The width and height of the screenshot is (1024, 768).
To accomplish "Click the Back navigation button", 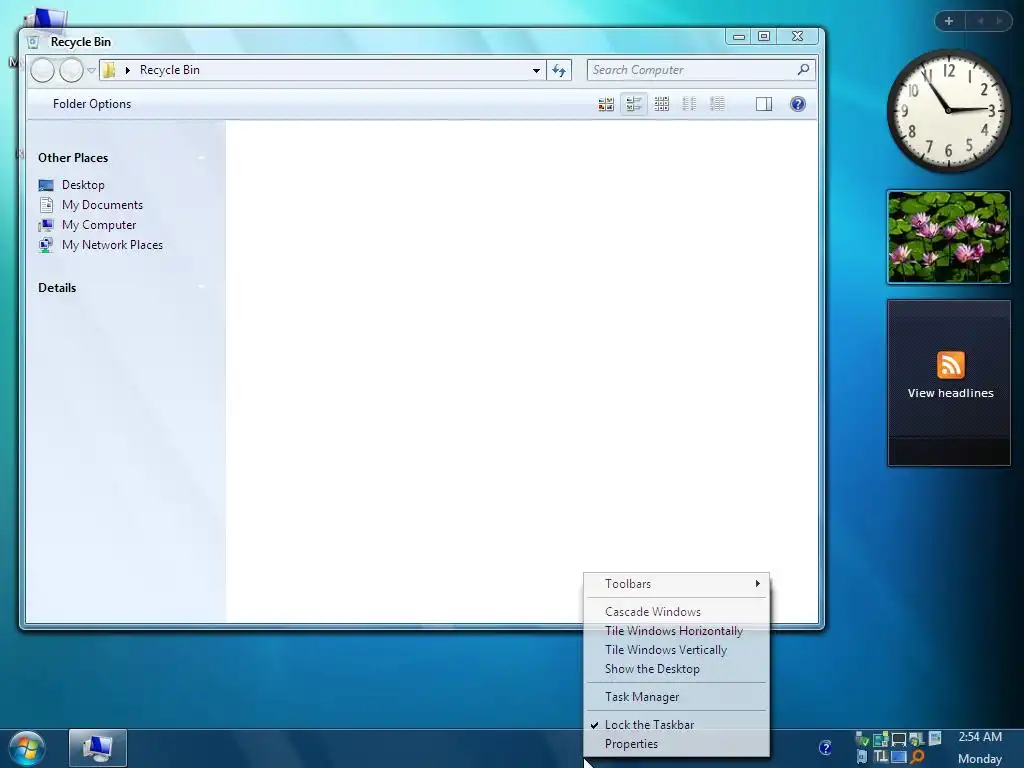I will point(42,70).
